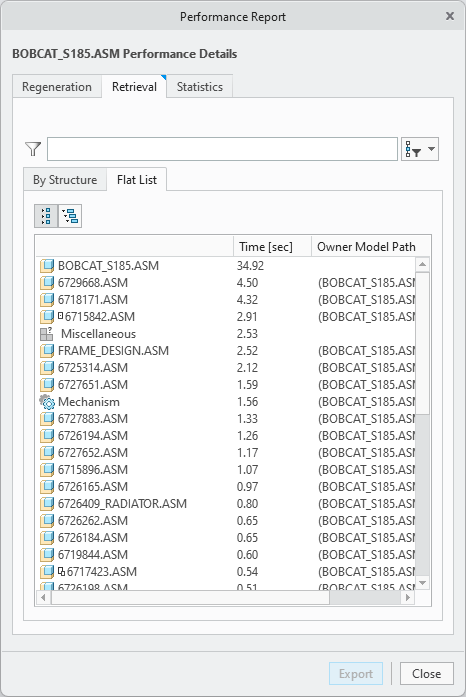Viewport: 466px width, 697px height.
Task: Click the Miscellaneous row icon
Action: 47,333
